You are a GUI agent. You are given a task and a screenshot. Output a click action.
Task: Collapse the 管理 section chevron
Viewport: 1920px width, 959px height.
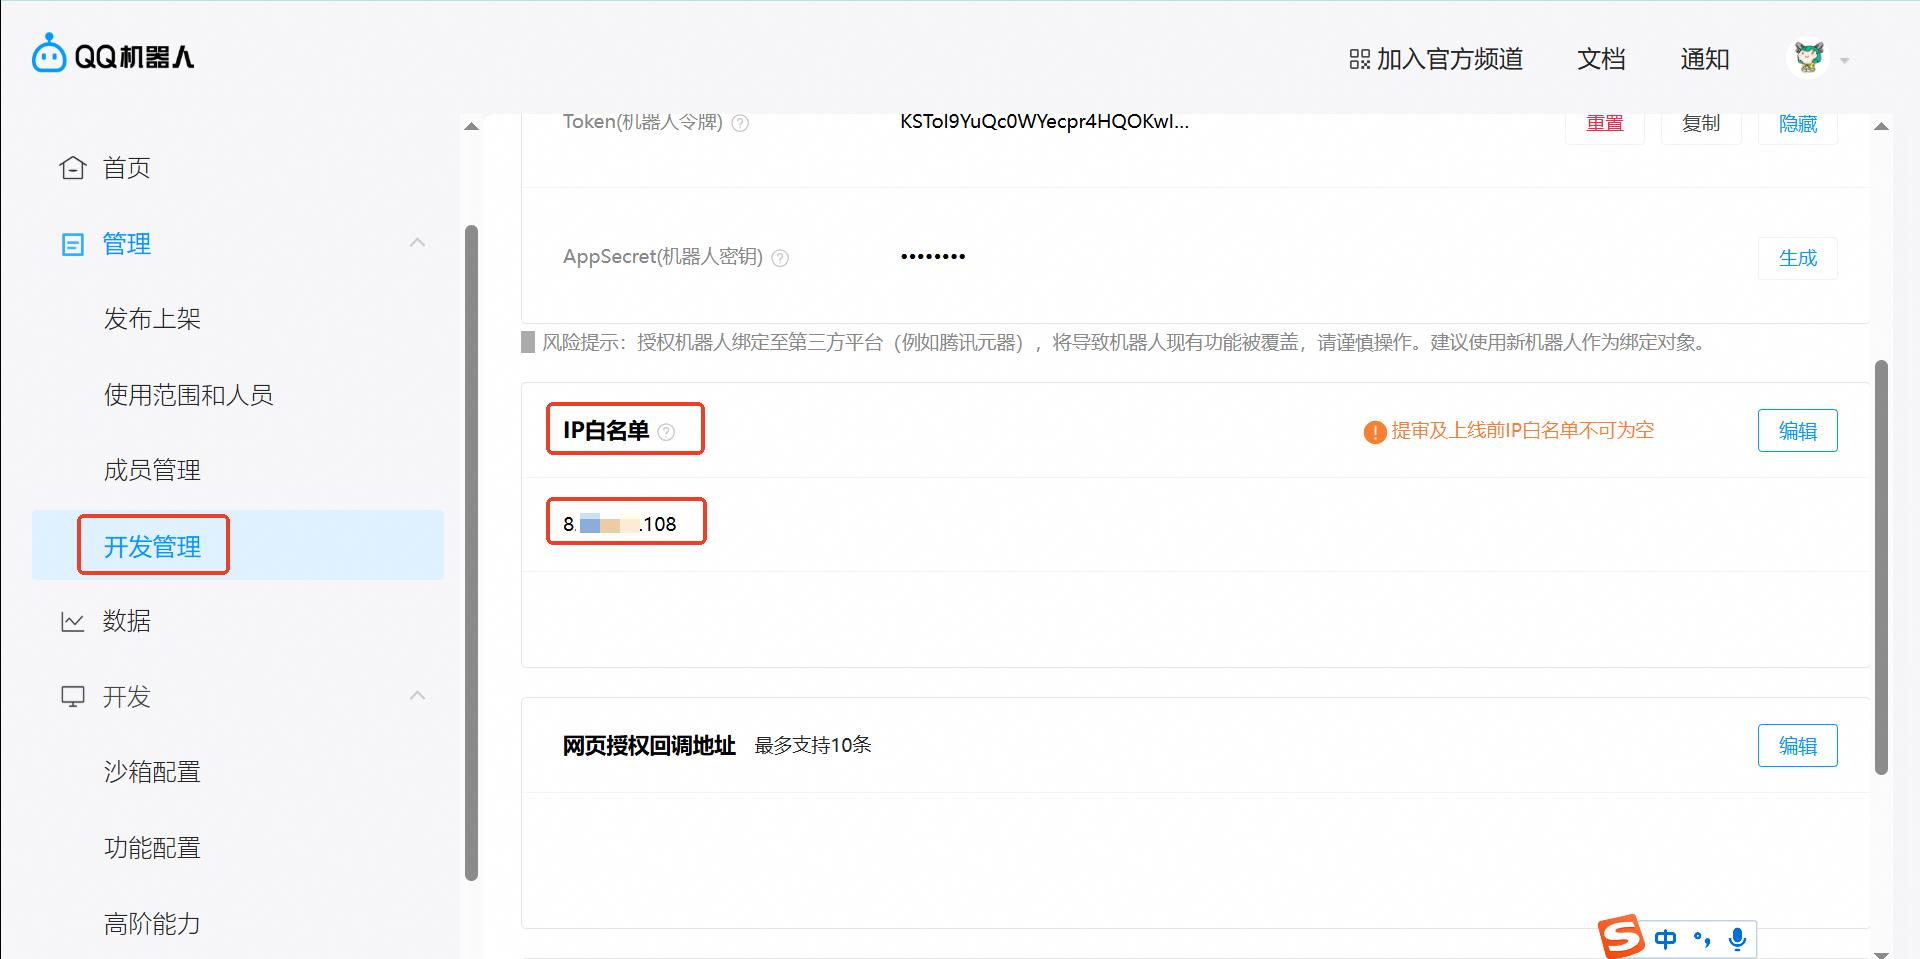(417, 243)
